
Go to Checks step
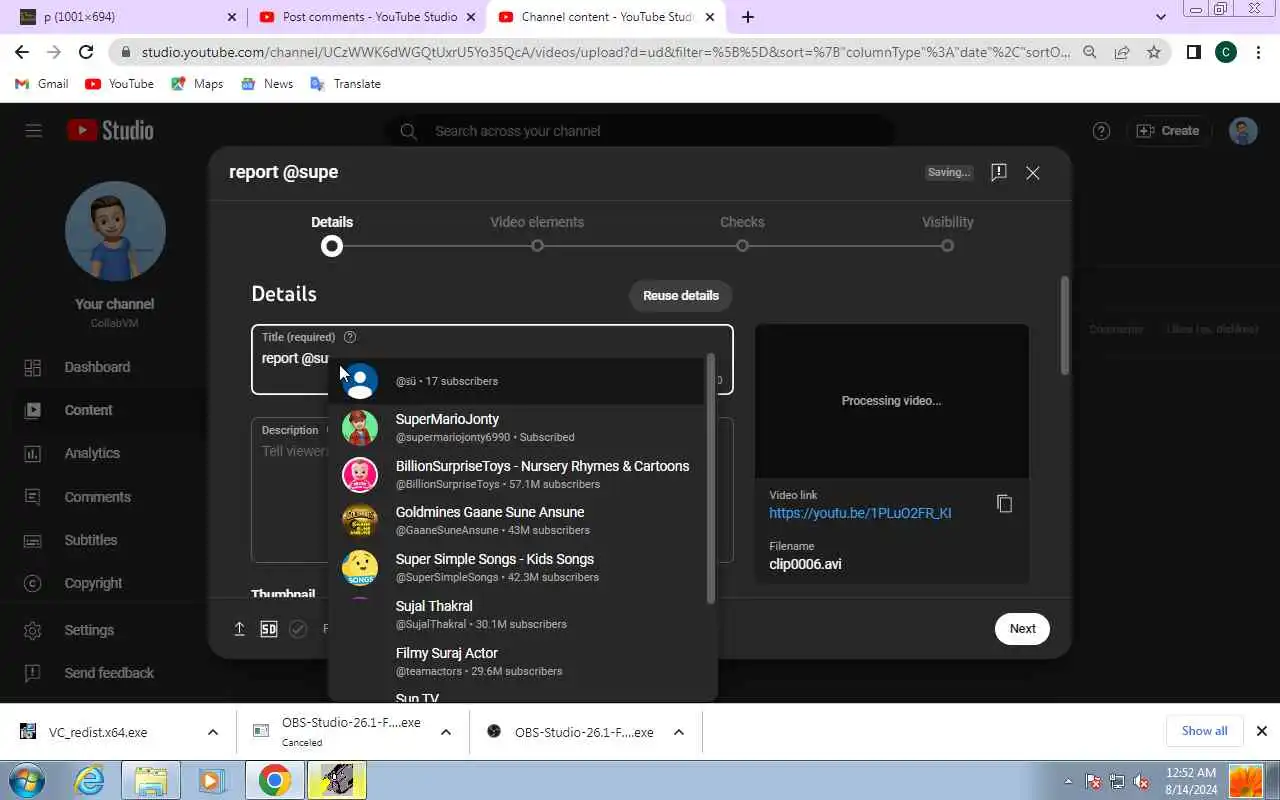click(x=742, y=234)
